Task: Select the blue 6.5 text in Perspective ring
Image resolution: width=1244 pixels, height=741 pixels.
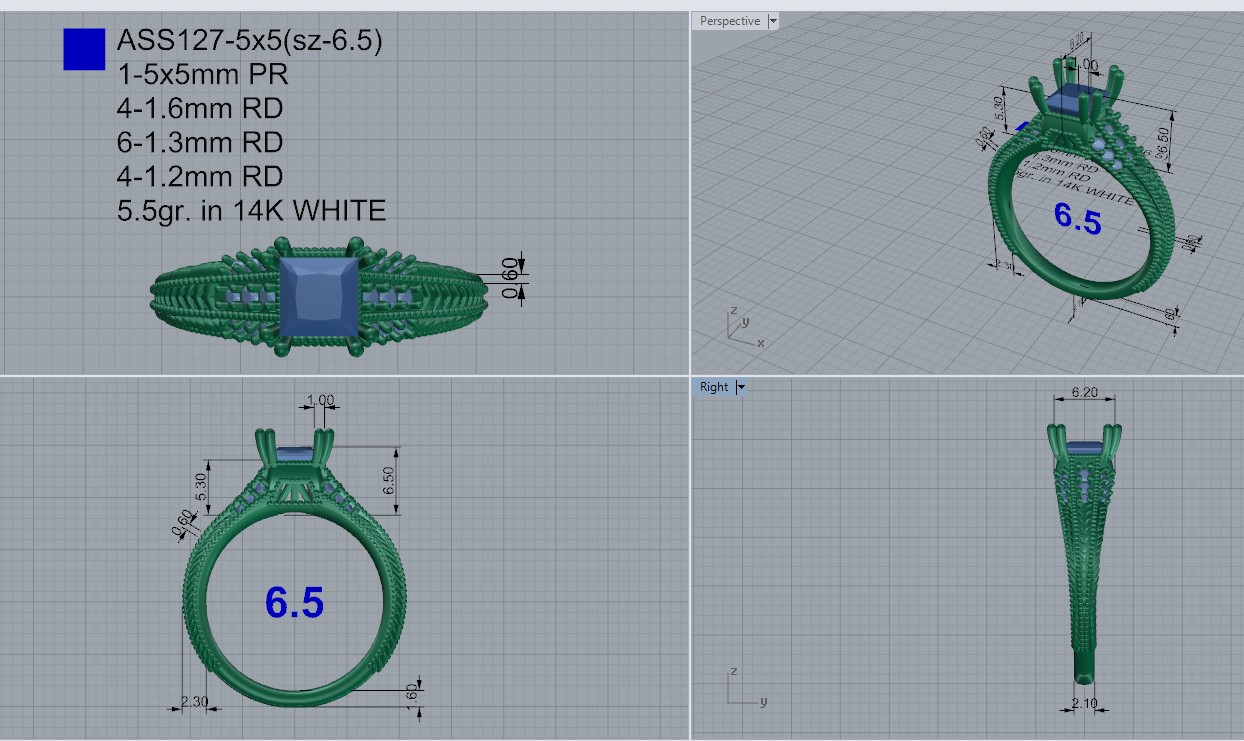Action: (1077, 219)
